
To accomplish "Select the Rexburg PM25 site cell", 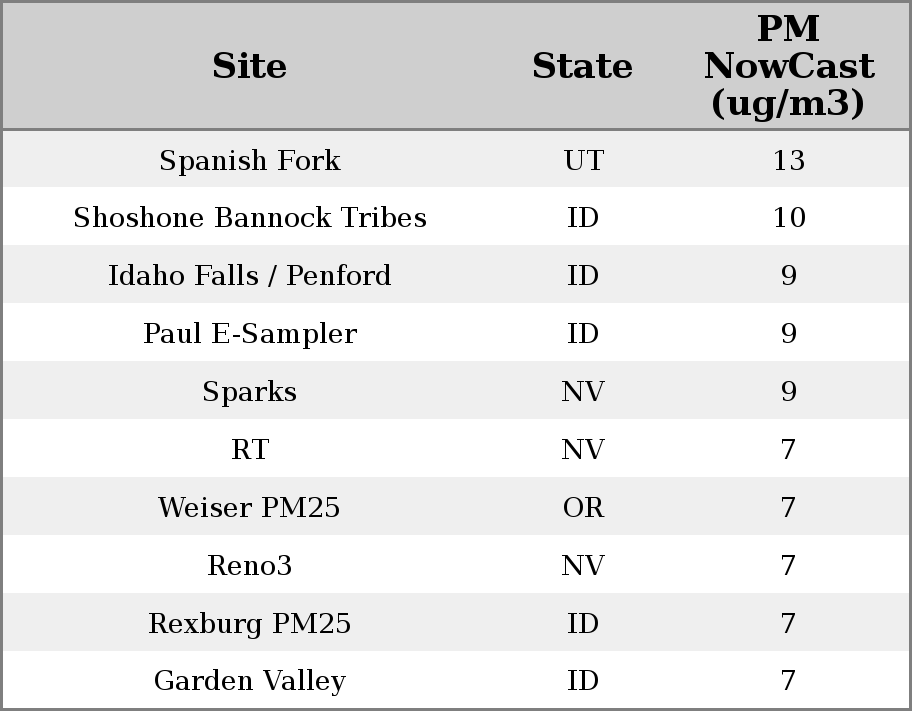I will click(249, 624).
